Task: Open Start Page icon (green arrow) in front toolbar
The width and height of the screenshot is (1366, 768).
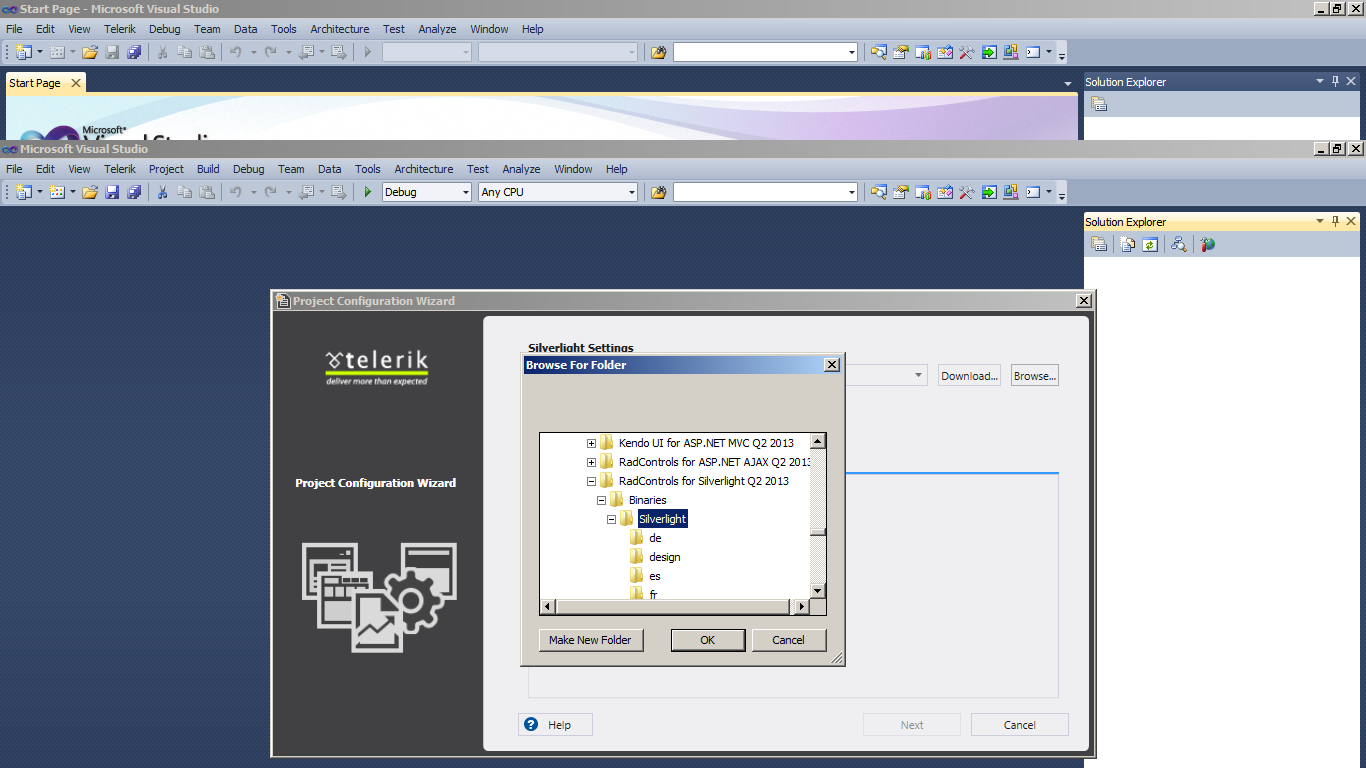Action: pos(989,192)
